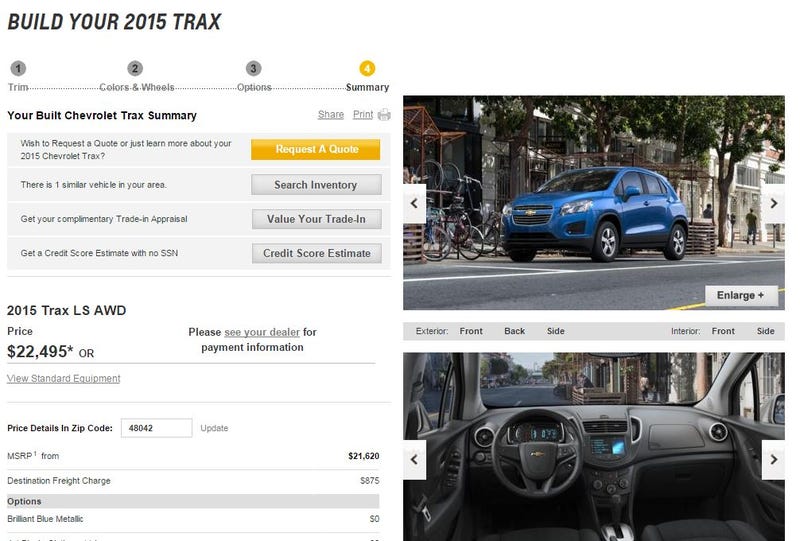Show next exterior photo with right arrow
Viewport: 800px width, 541px height.
(x=773, y=203)
